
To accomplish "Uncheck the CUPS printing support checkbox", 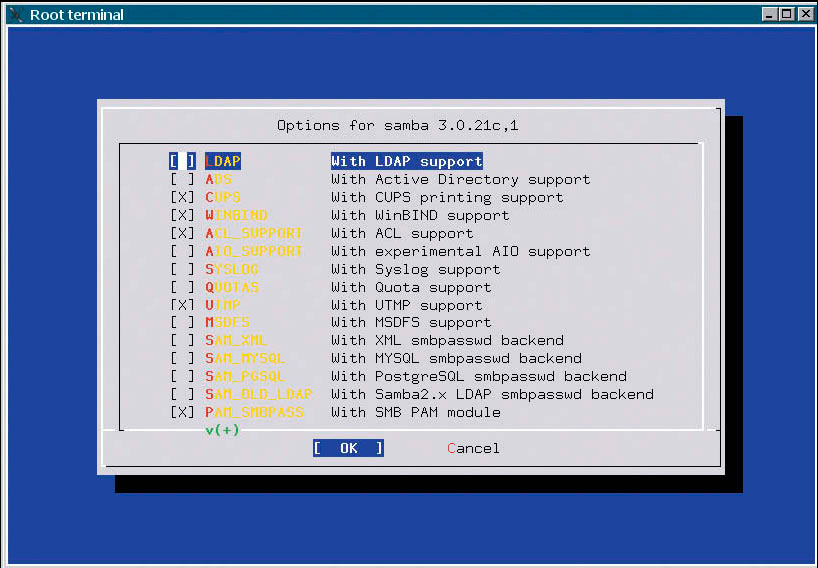I will [x=182, y=197].
